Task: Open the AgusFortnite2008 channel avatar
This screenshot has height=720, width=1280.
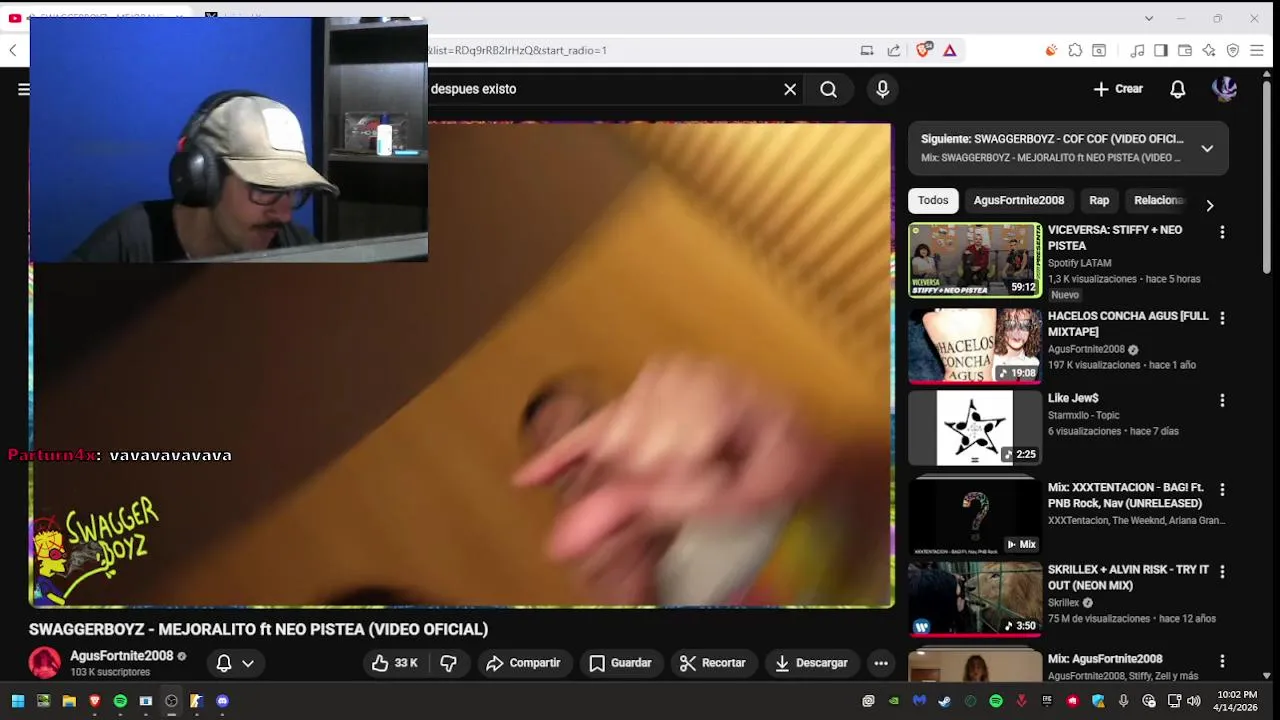Action: click(x=45, y=663)
